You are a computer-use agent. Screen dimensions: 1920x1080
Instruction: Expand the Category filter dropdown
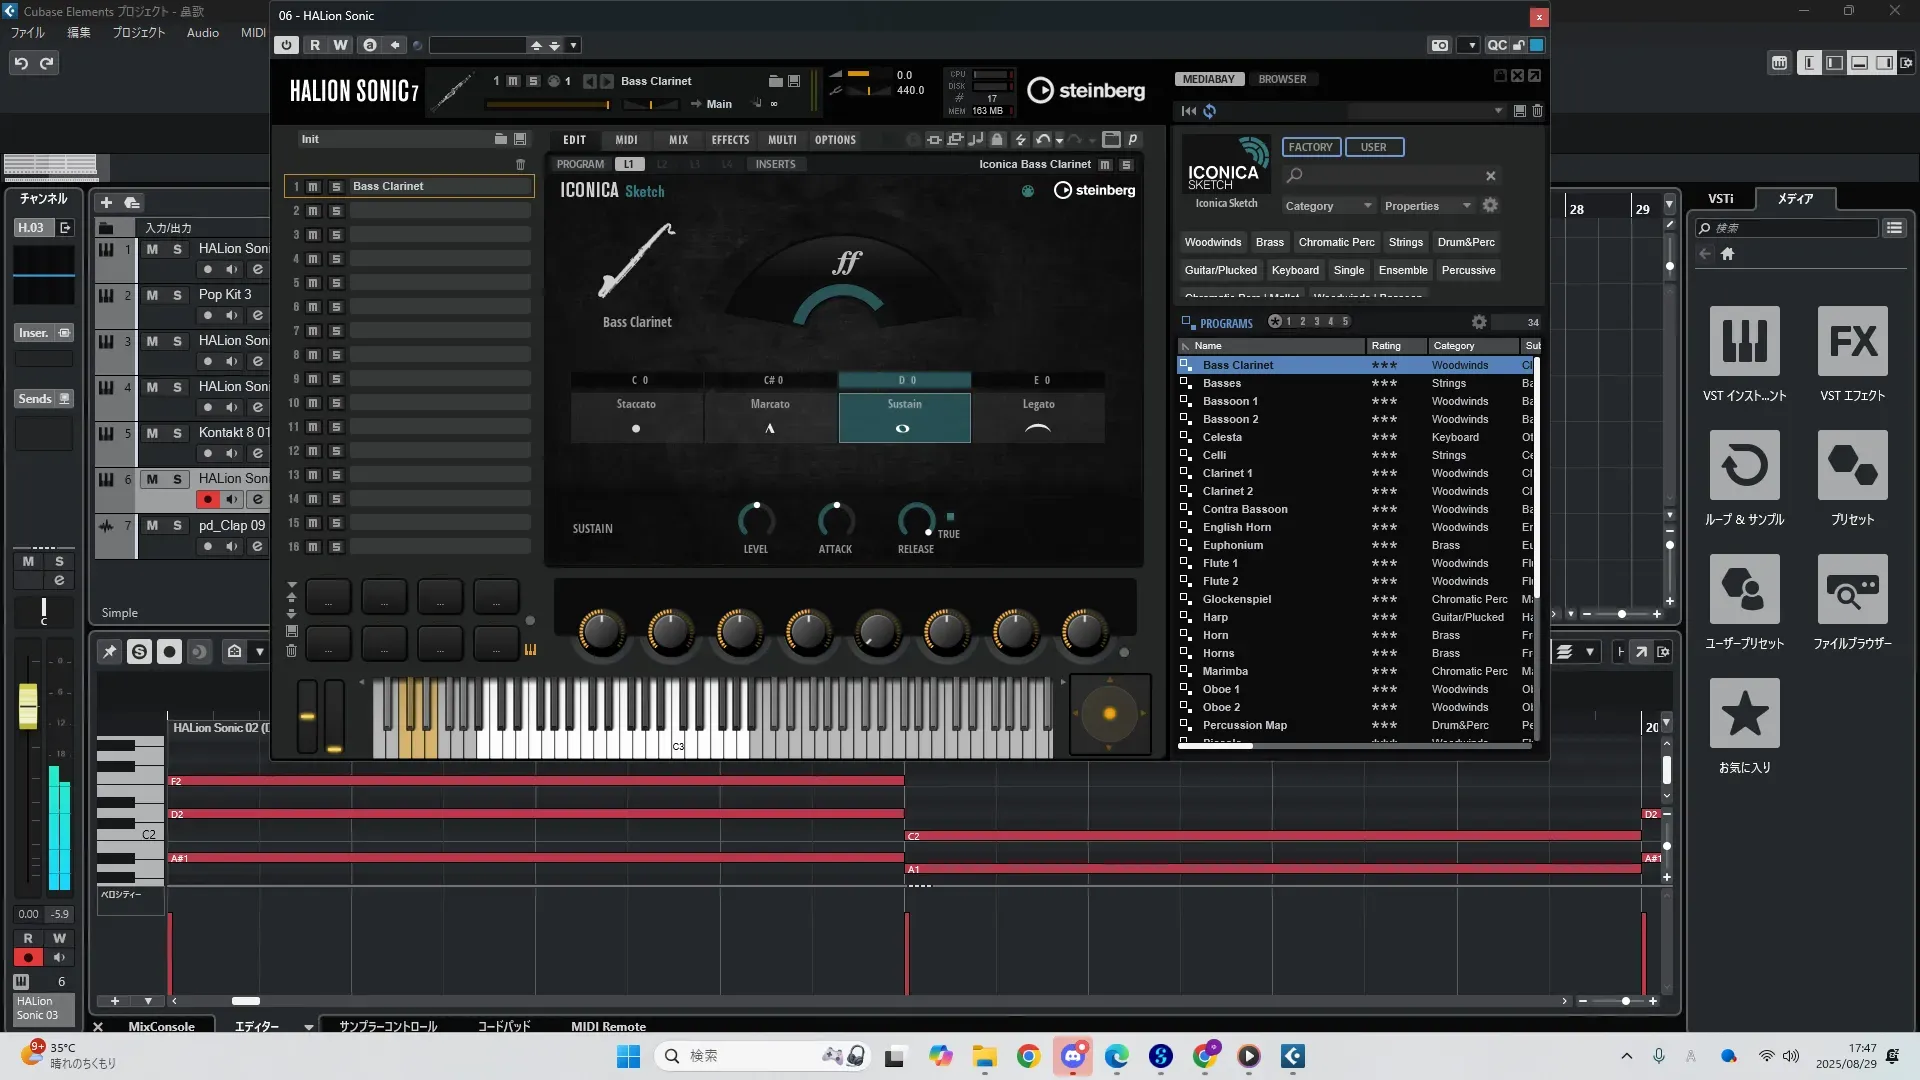pos(1327,206)
